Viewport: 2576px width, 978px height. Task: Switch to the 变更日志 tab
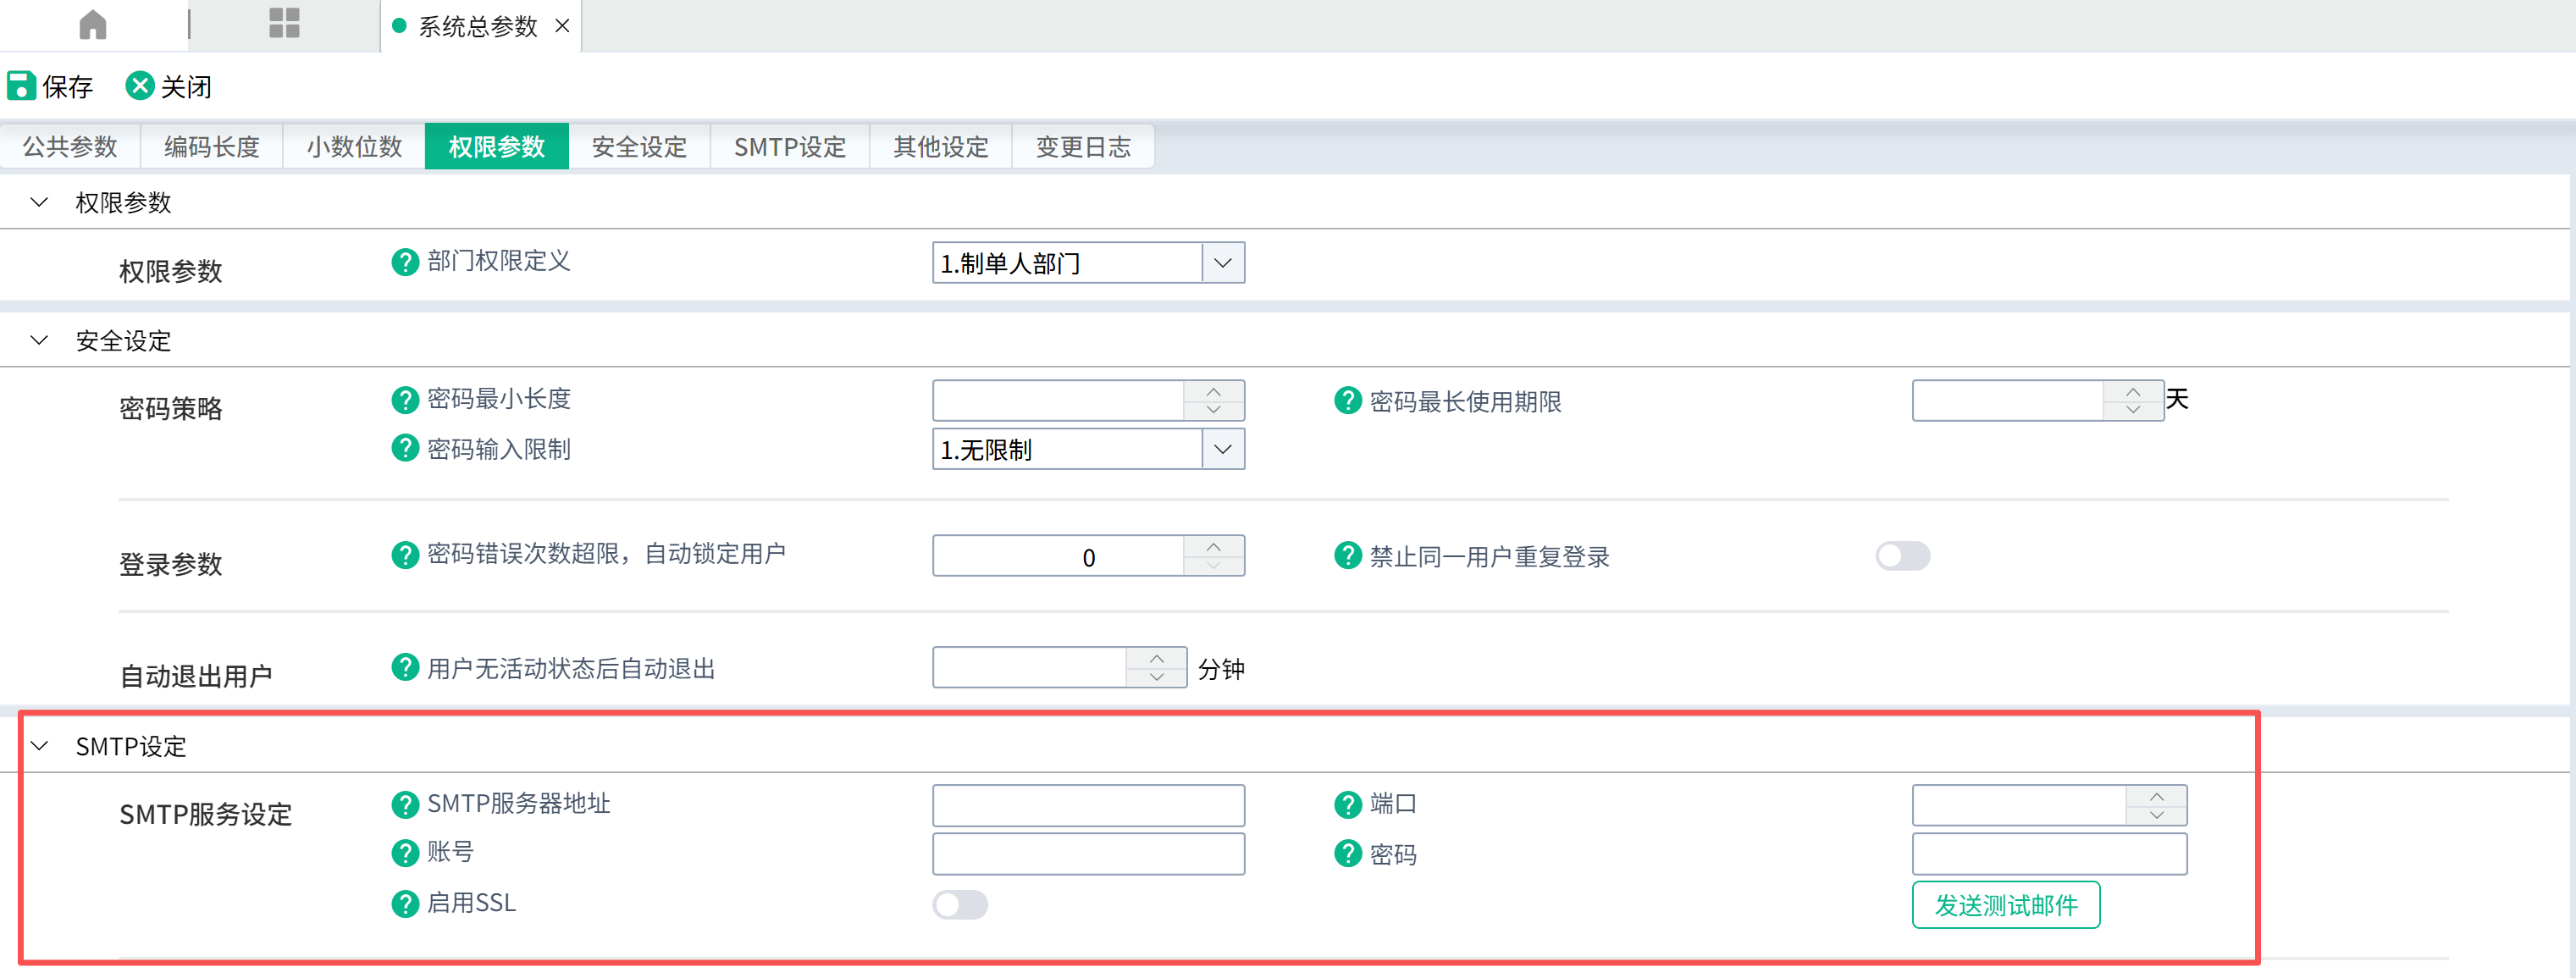pos(1083,147)
